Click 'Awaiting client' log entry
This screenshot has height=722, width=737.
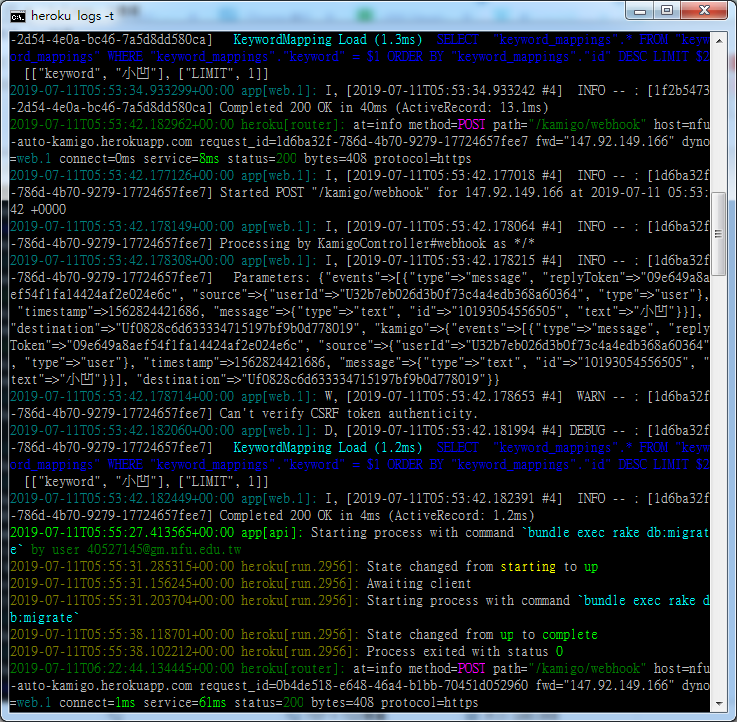pyautogui.click(x=419, y=584)
